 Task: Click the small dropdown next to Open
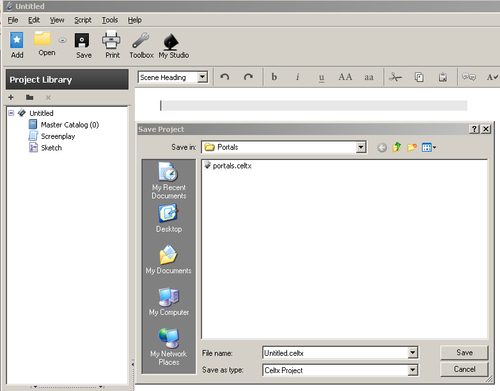tap(62, 40)
